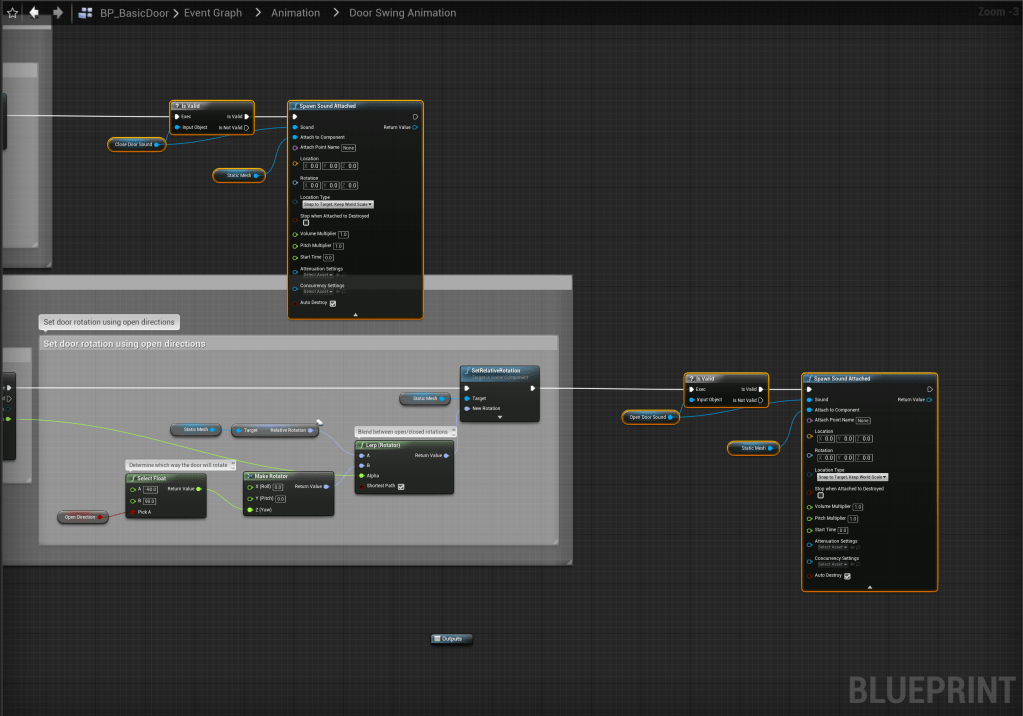Viewport: 1023px width, 716px height.
Task: Click the Select Float A value field
Action: pyautogui.click(x=151, y=489)
